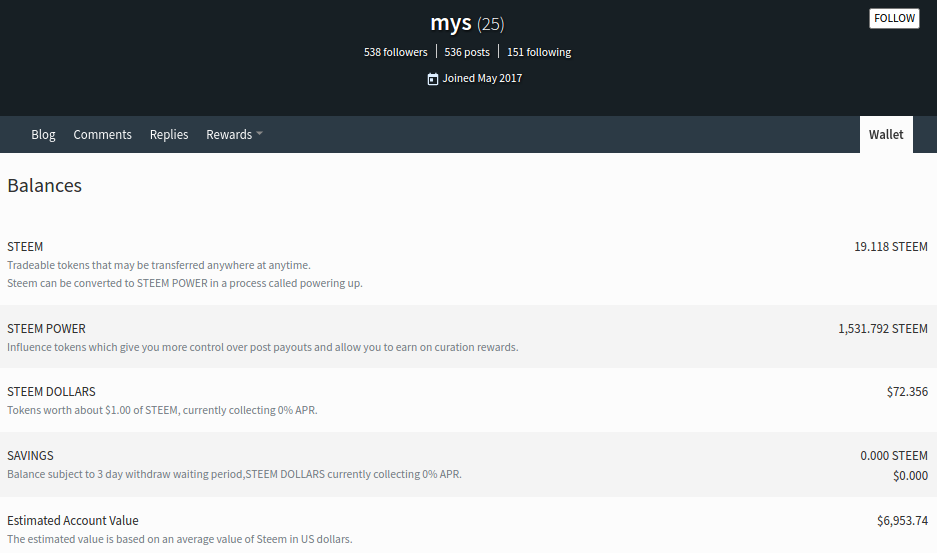View the 151 following list
937x553 pixels.
point(539,52)
